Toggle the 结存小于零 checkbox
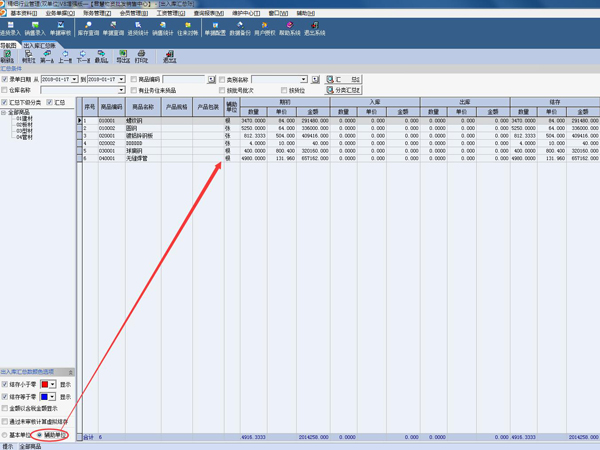This screenshot has width=600, height=450. [x=5, y=384]
